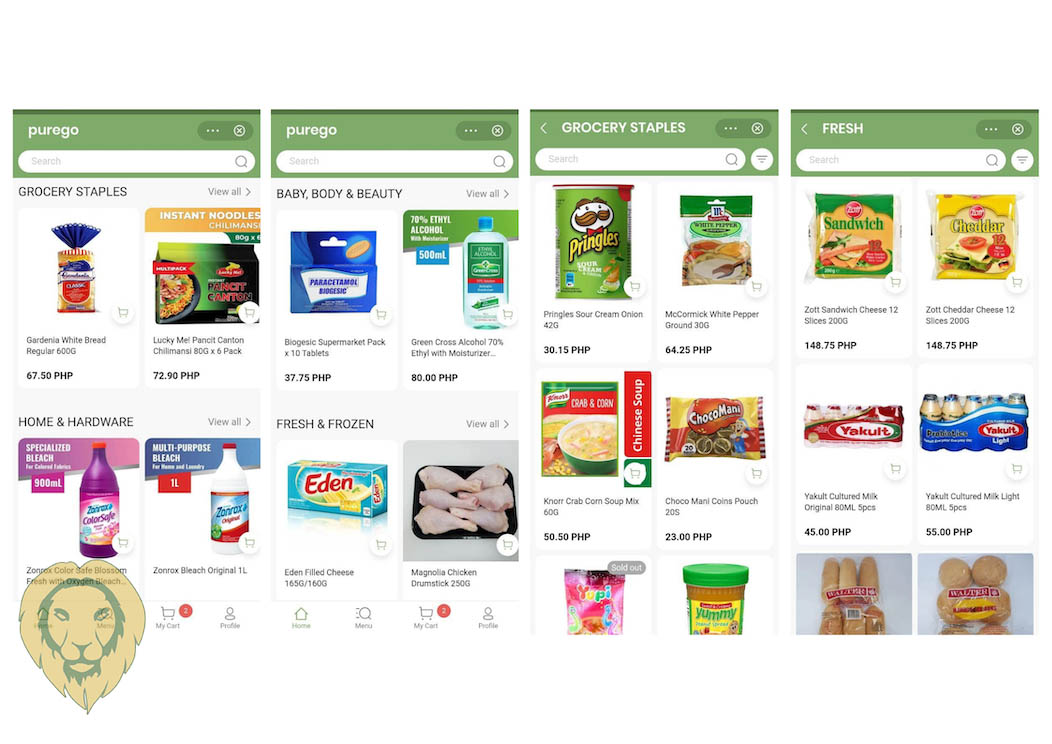Expand View all for Baby, Body & Beauty
Image resolution: width=1052 pixels, height=744 pixels.
pyautogui.click(x=487, y=194)
